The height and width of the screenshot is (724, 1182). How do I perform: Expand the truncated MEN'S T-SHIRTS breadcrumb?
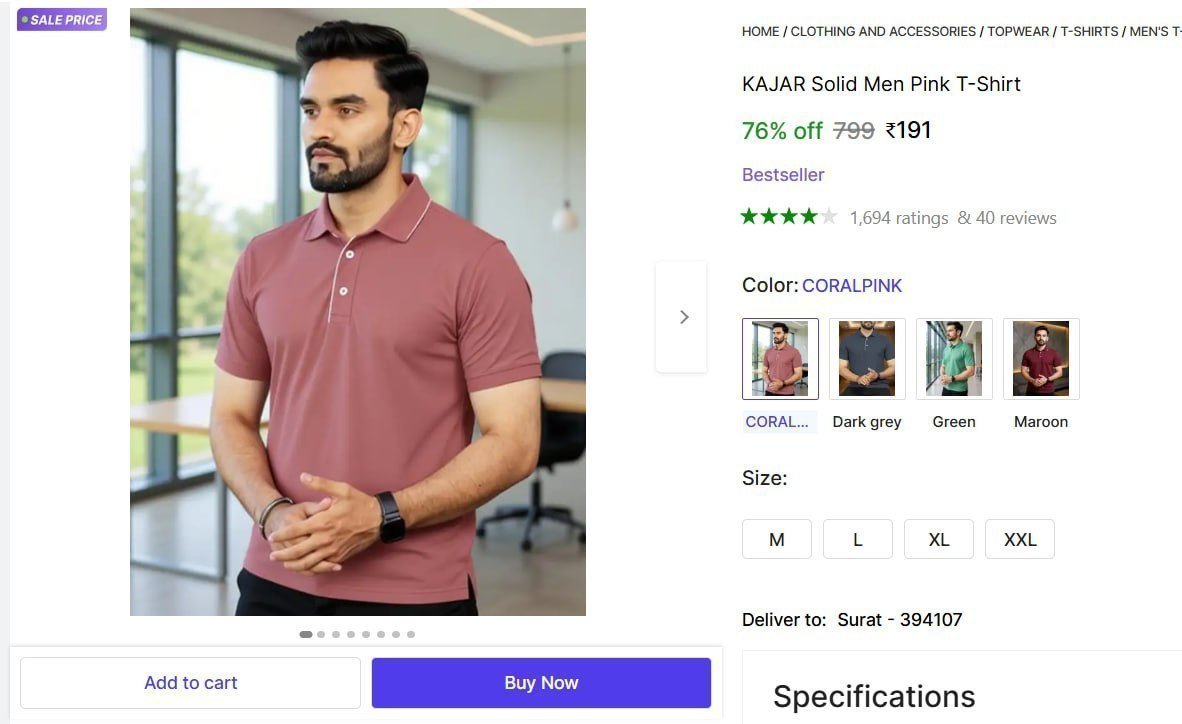1155,31
